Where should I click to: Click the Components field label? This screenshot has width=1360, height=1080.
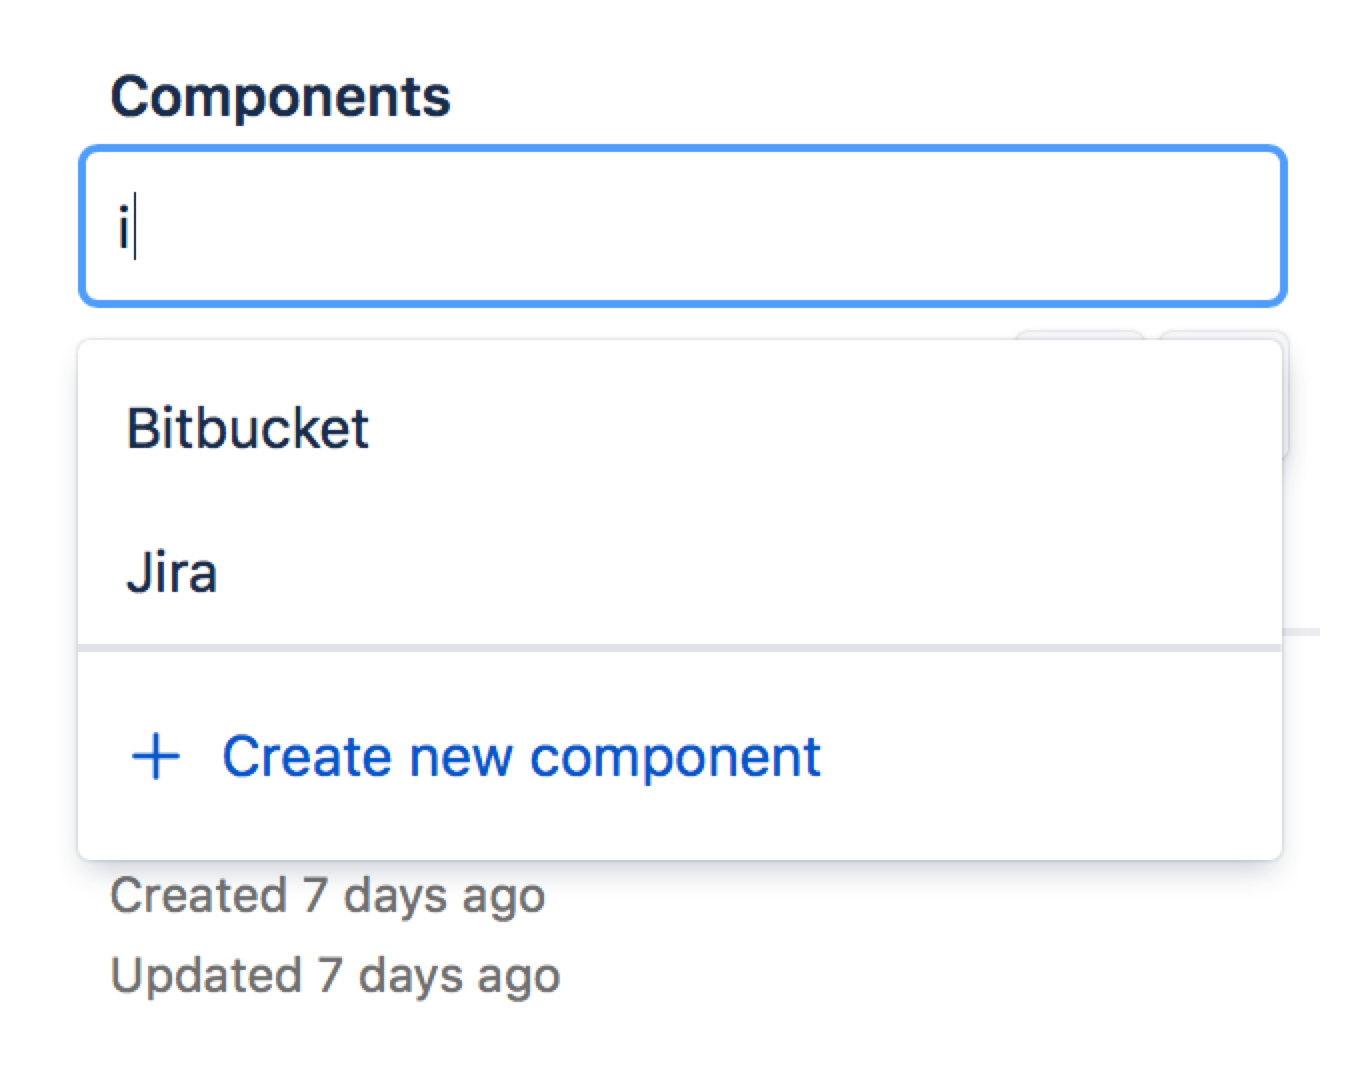click(x=280, y=97)
